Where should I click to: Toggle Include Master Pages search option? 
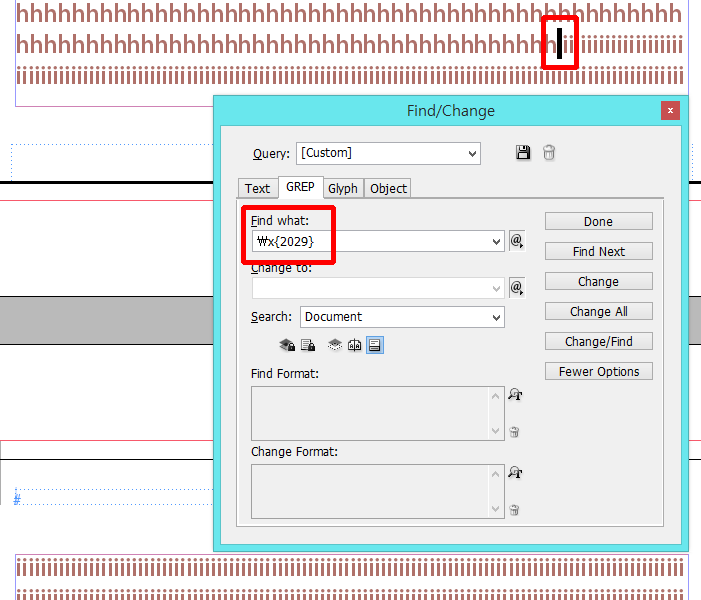355,345
